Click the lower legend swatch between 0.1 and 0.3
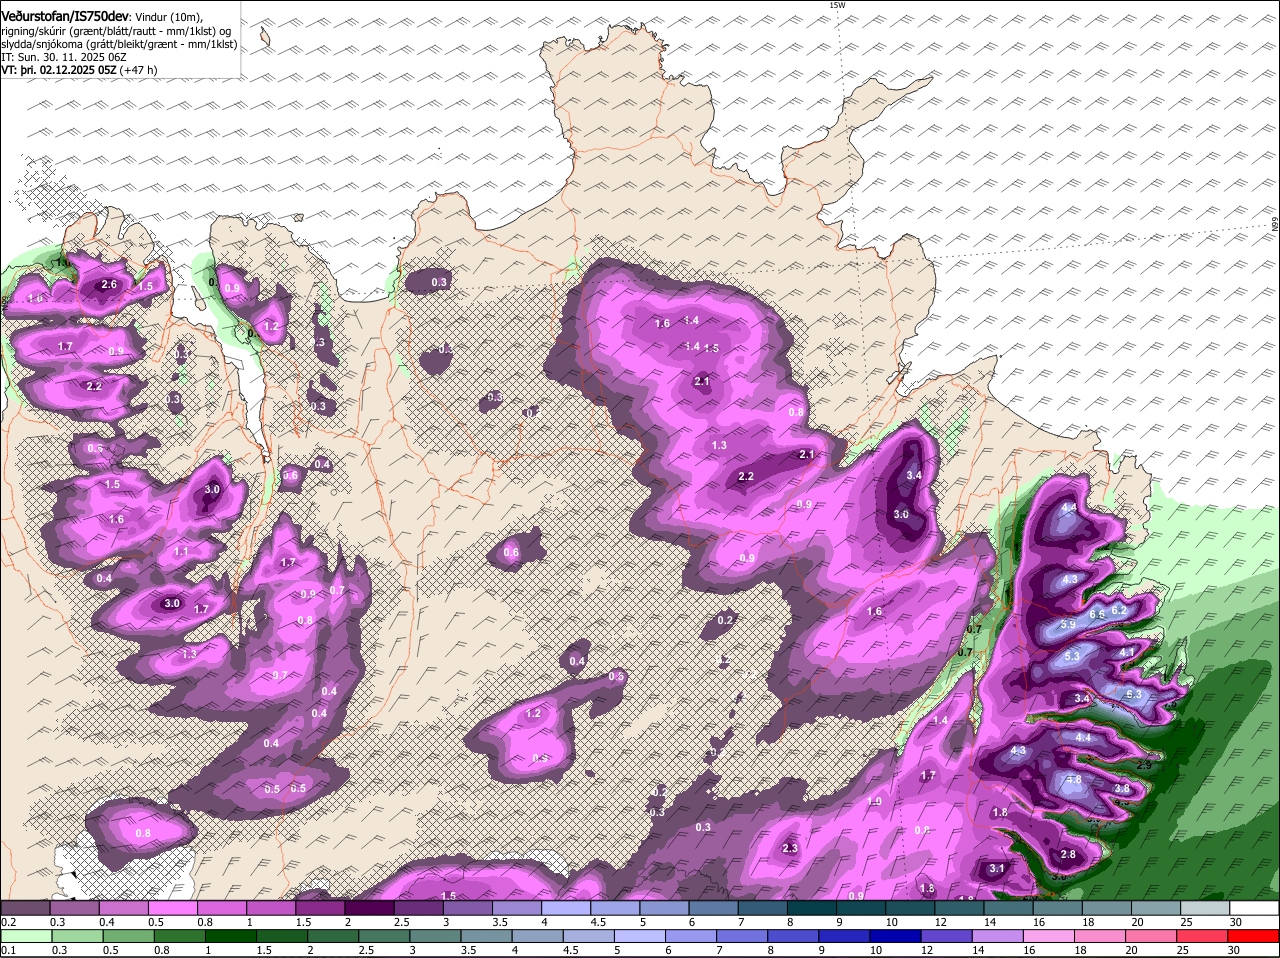 coord(25,936)
